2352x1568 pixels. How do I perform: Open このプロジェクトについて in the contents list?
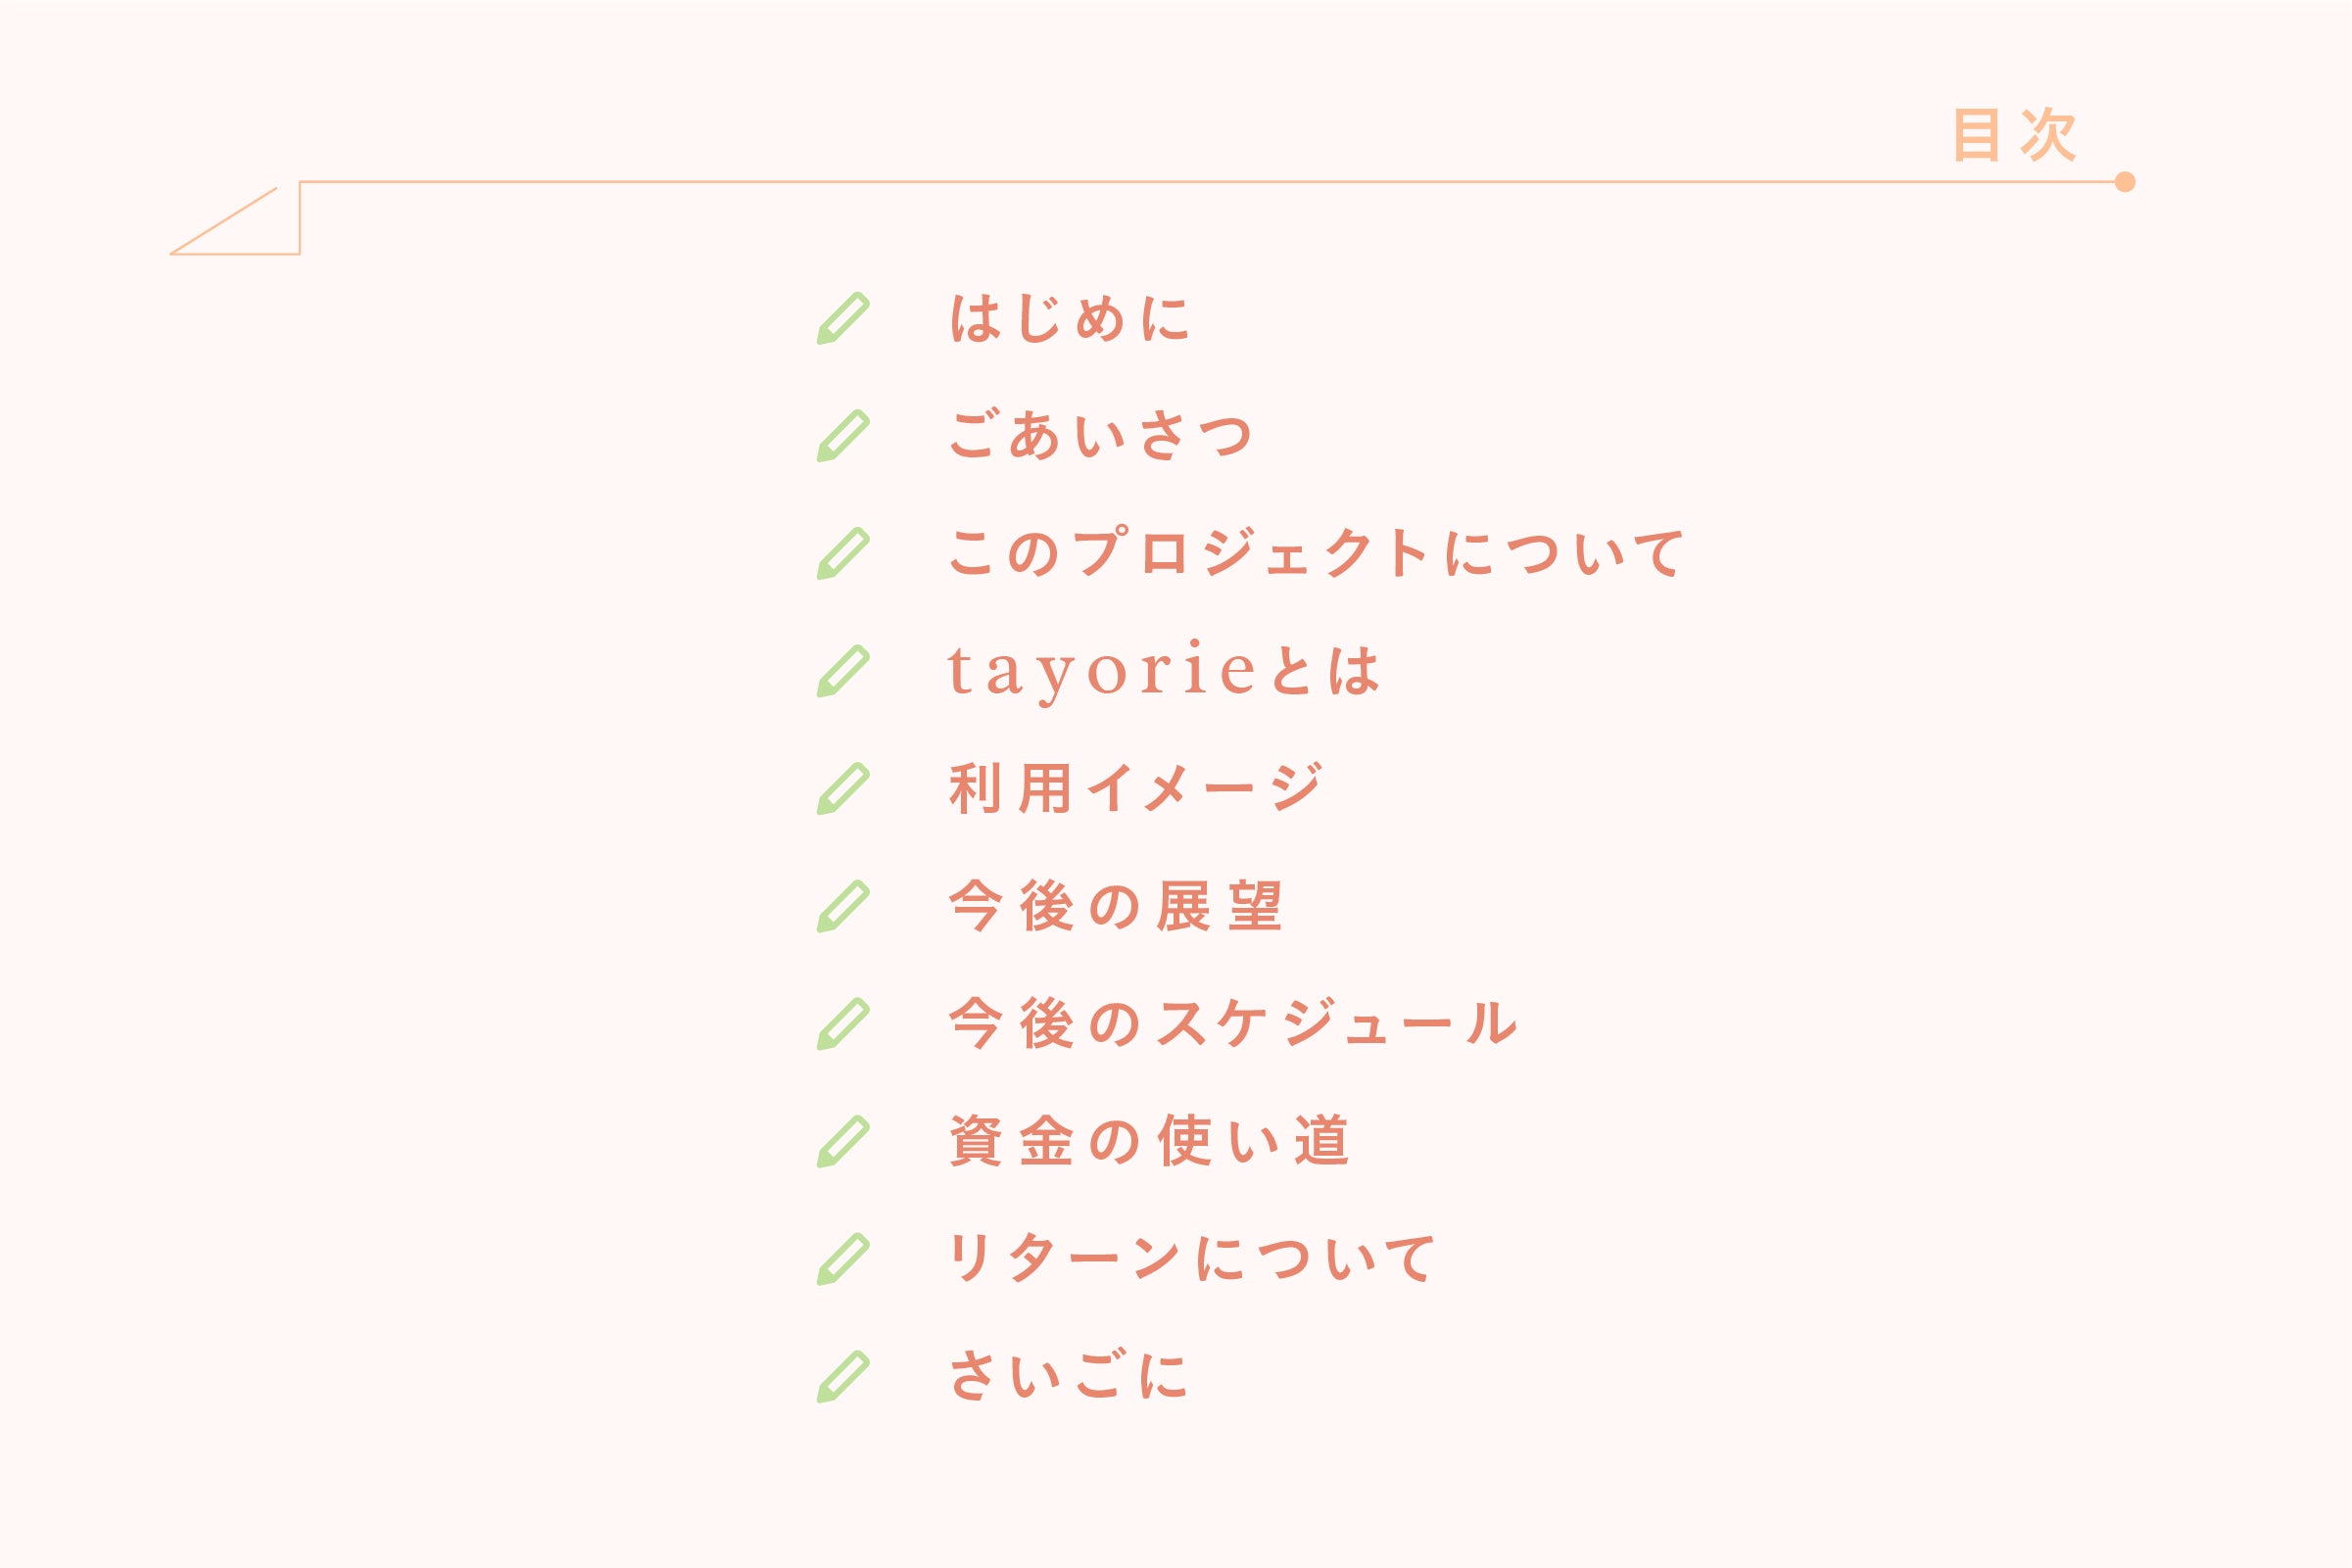coord(1316,553)
